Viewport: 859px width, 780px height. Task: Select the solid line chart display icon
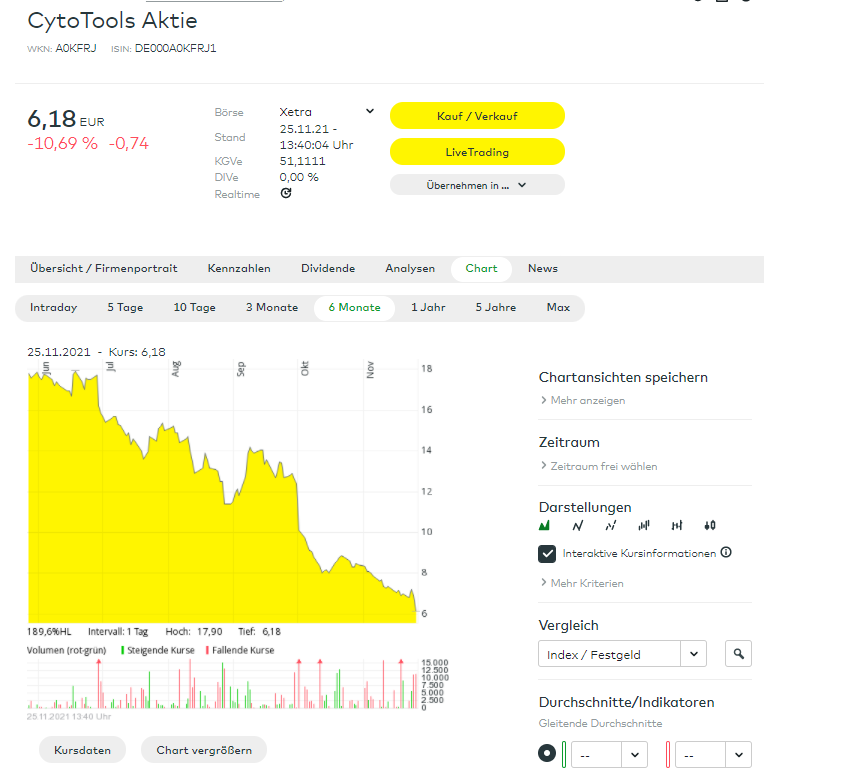coord(577,526)
